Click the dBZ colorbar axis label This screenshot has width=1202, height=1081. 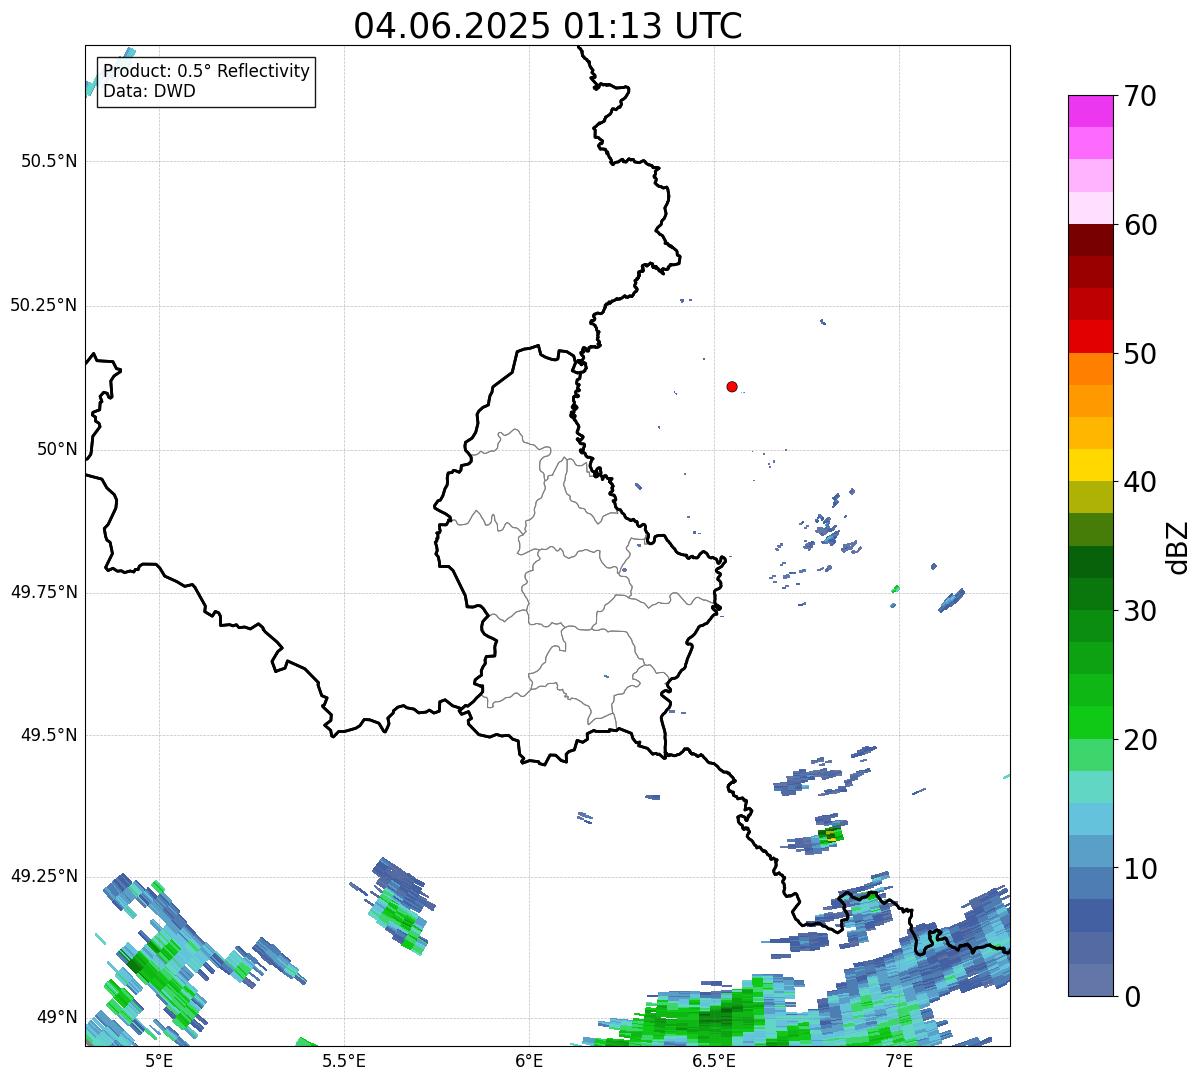(1178, 546)
